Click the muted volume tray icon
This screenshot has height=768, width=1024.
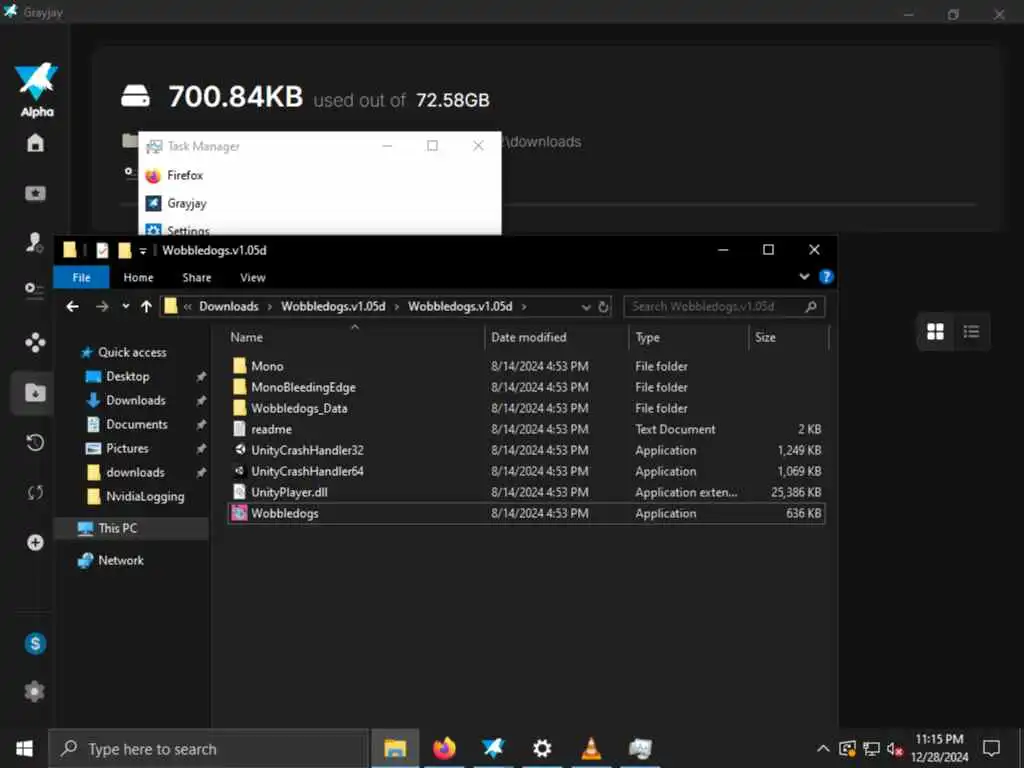coord(895,749)
